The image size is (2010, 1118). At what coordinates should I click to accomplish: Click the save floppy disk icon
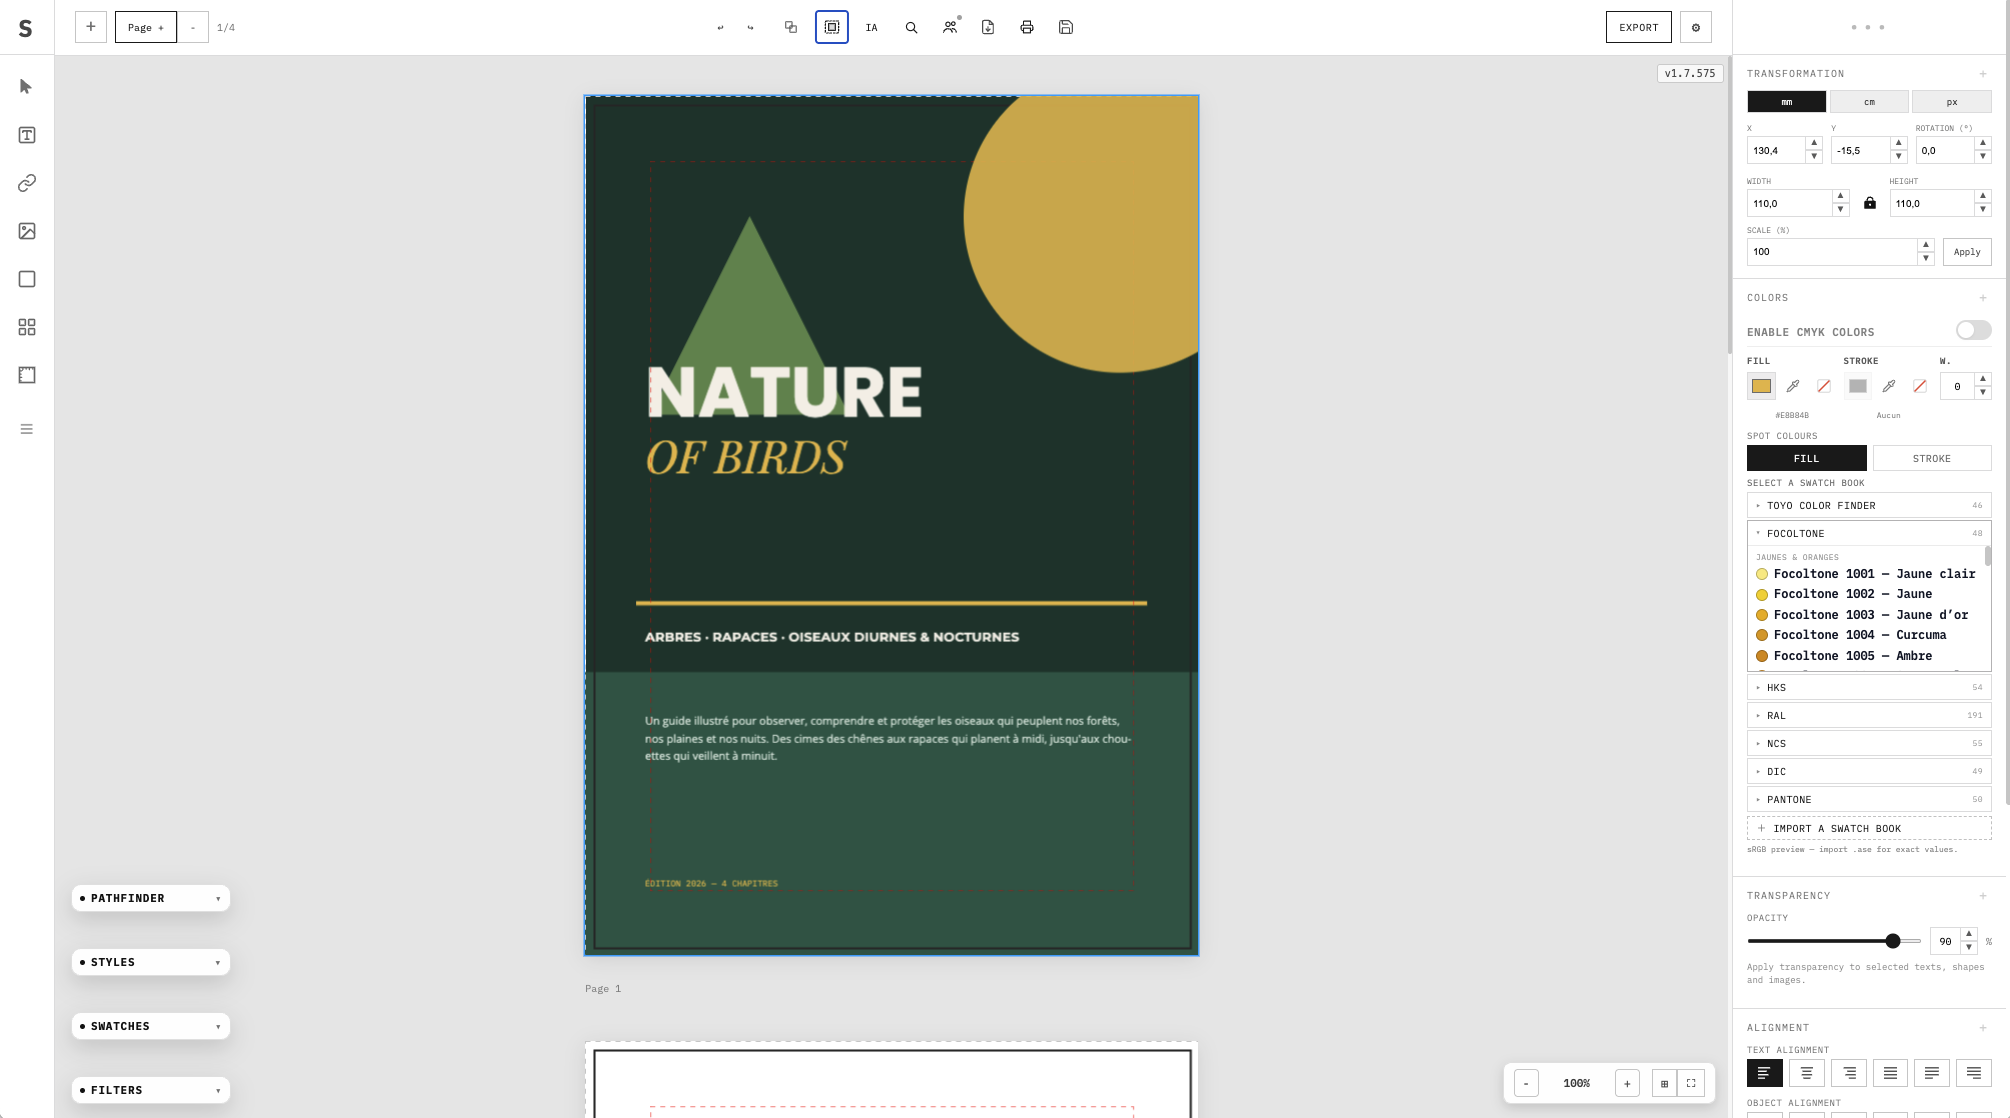click(x=1066, y=27)
